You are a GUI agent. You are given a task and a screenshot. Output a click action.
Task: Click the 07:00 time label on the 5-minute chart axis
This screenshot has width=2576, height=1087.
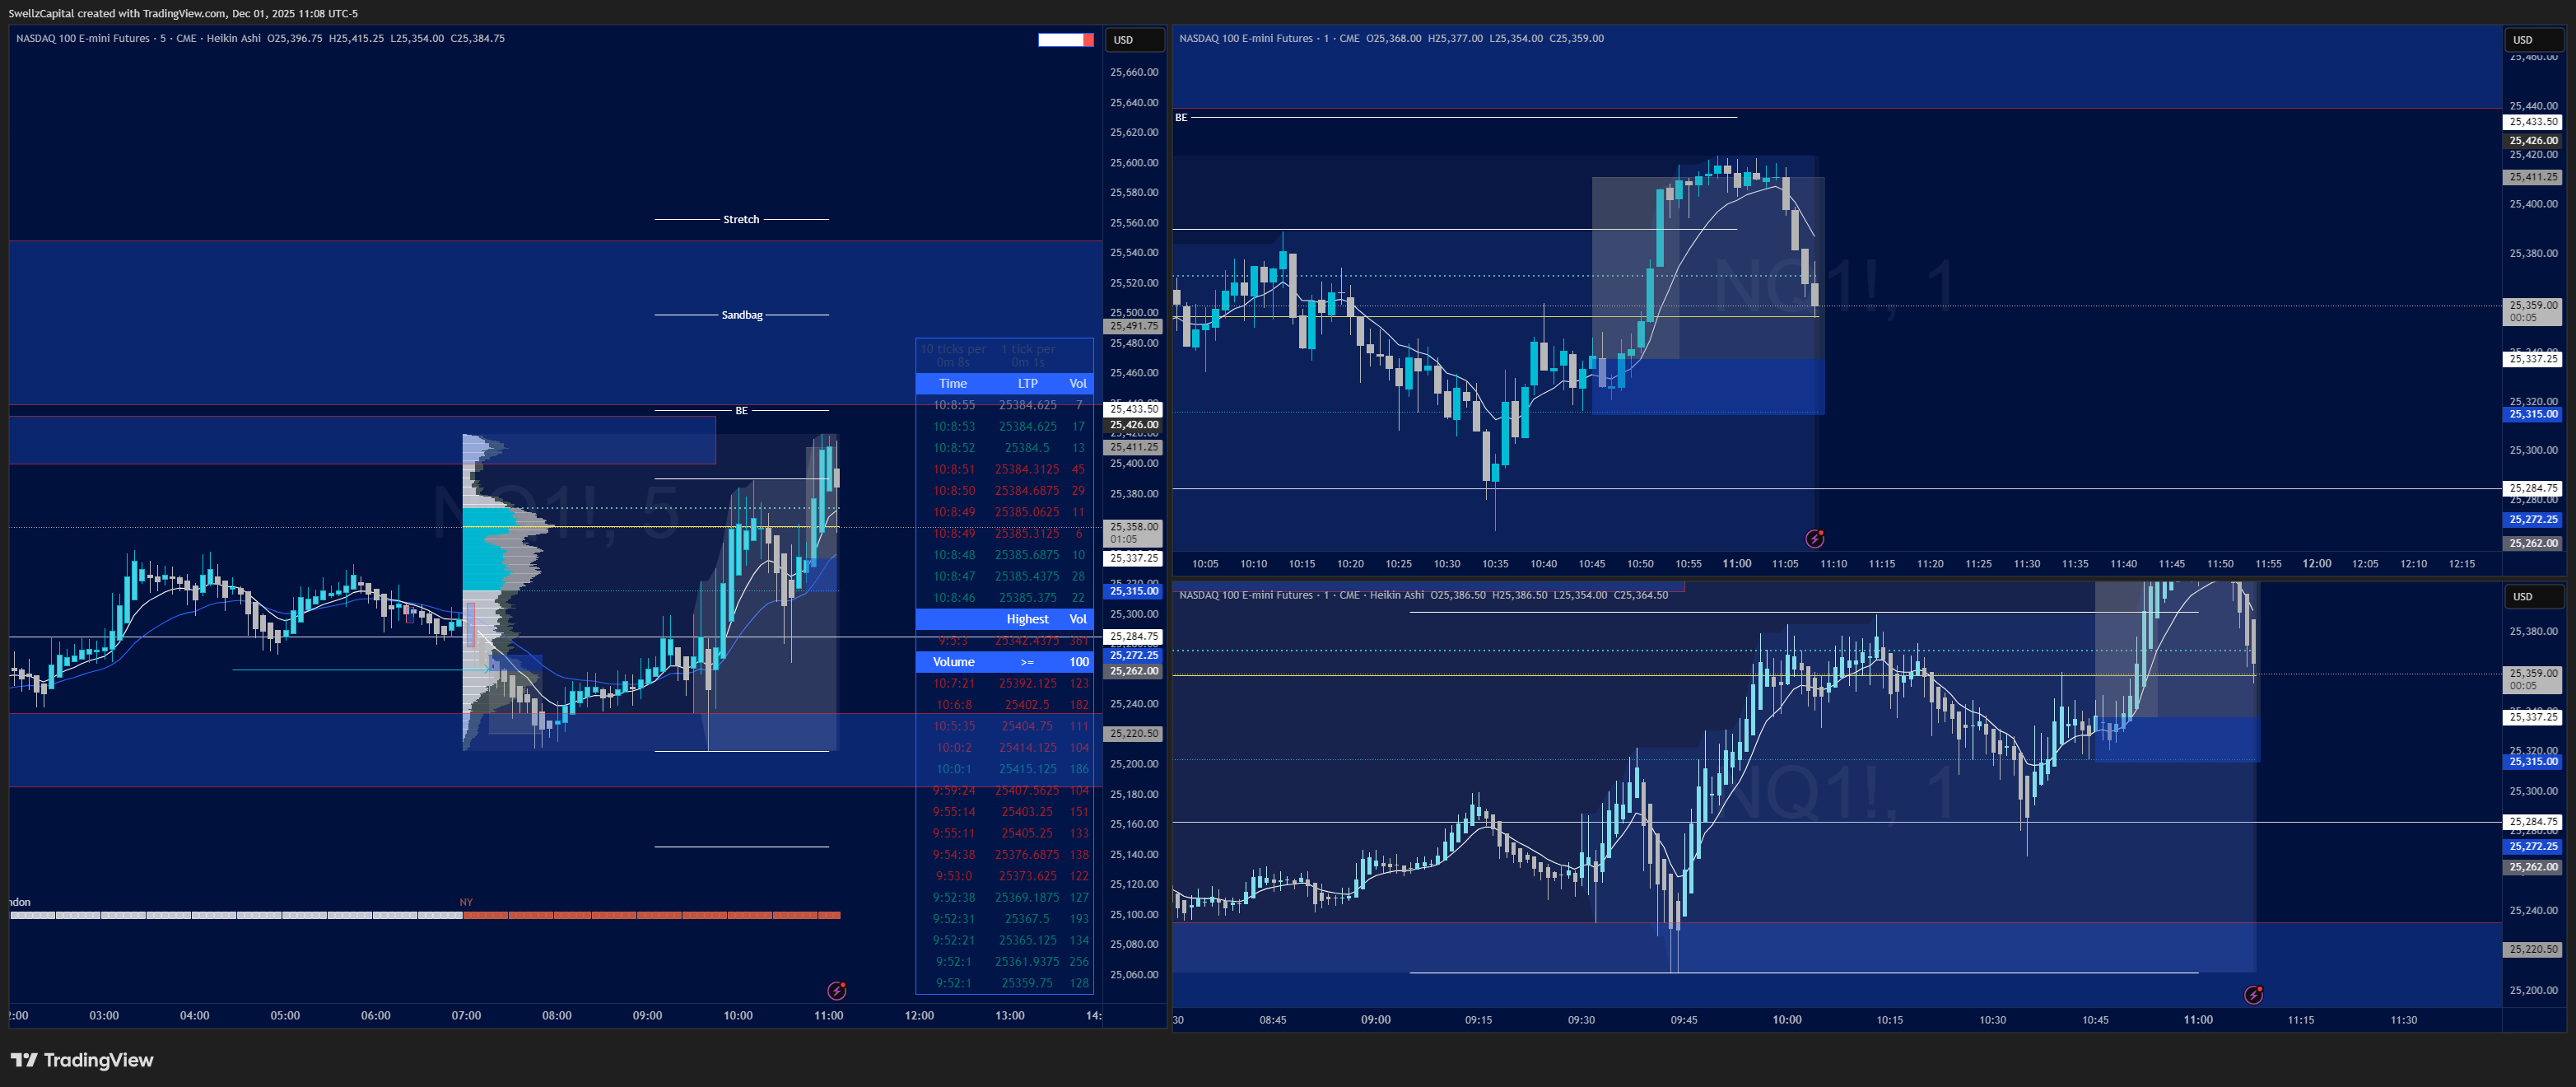tap(466, 1016)
